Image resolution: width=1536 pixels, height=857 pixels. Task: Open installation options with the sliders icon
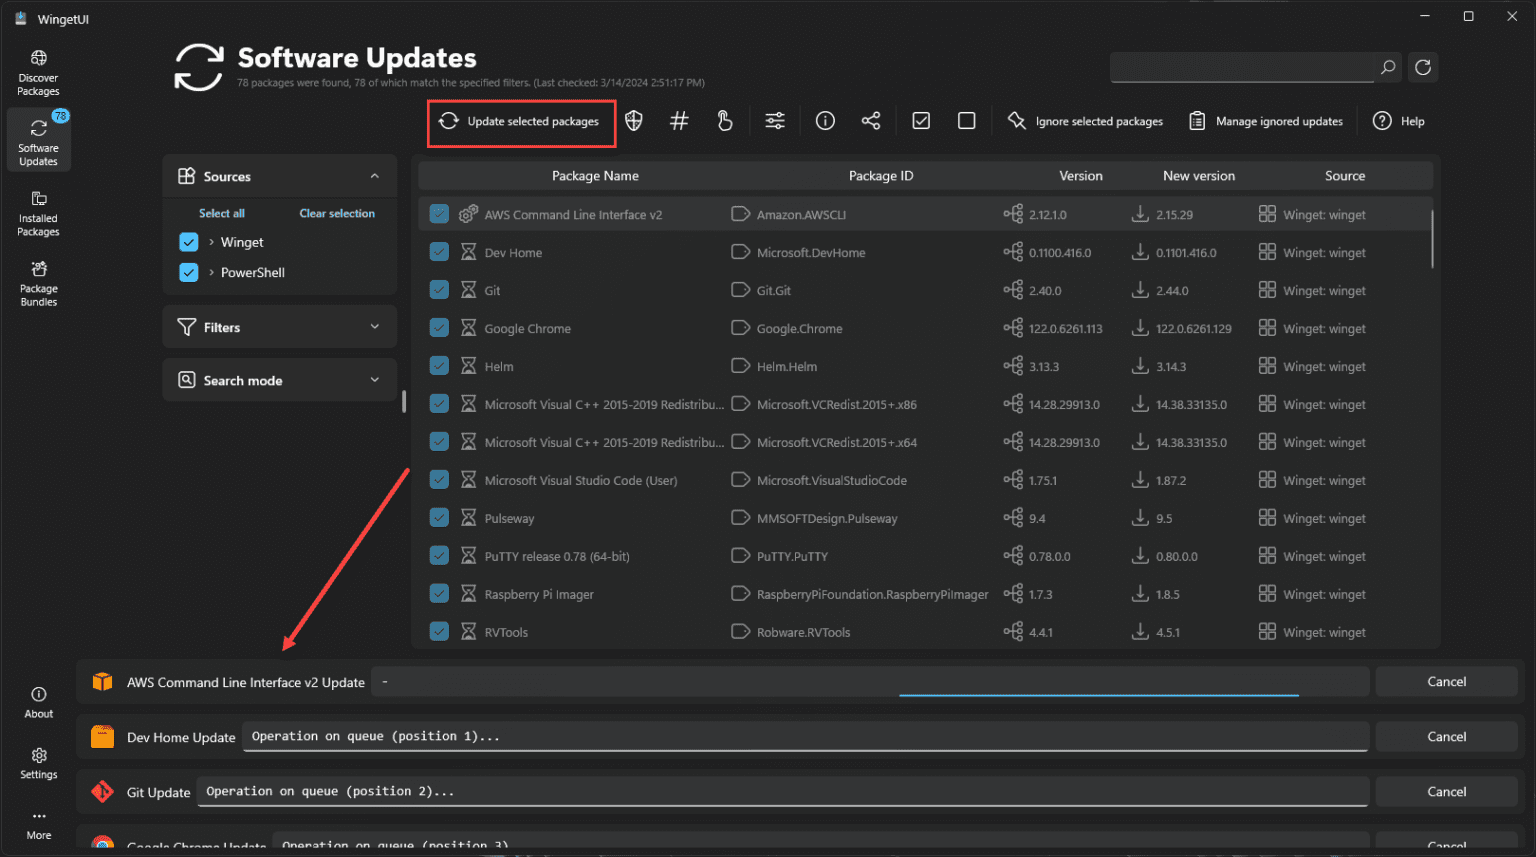(774, 120)
